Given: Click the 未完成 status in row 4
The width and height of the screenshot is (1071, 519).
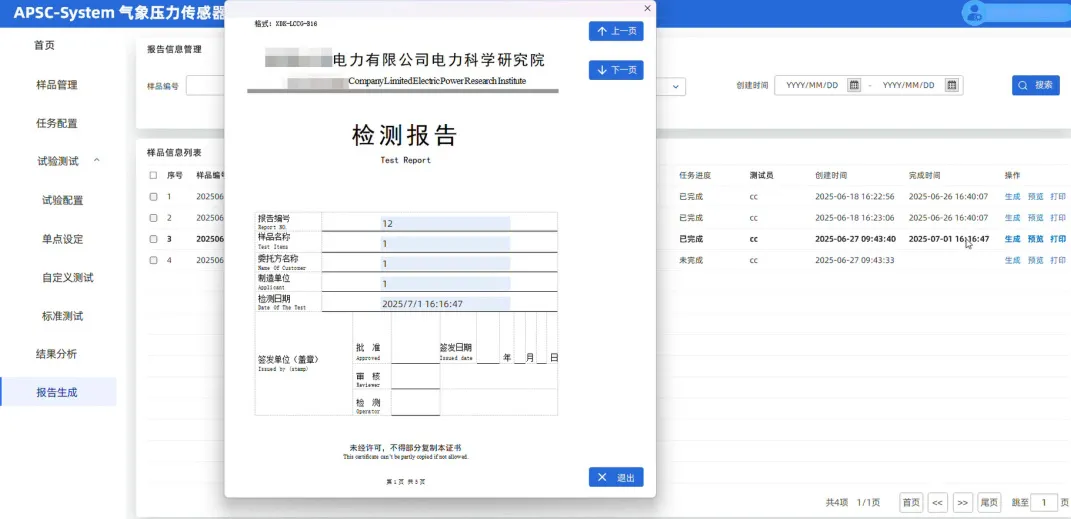Looking at the screenshot, I should coord(691,260).
